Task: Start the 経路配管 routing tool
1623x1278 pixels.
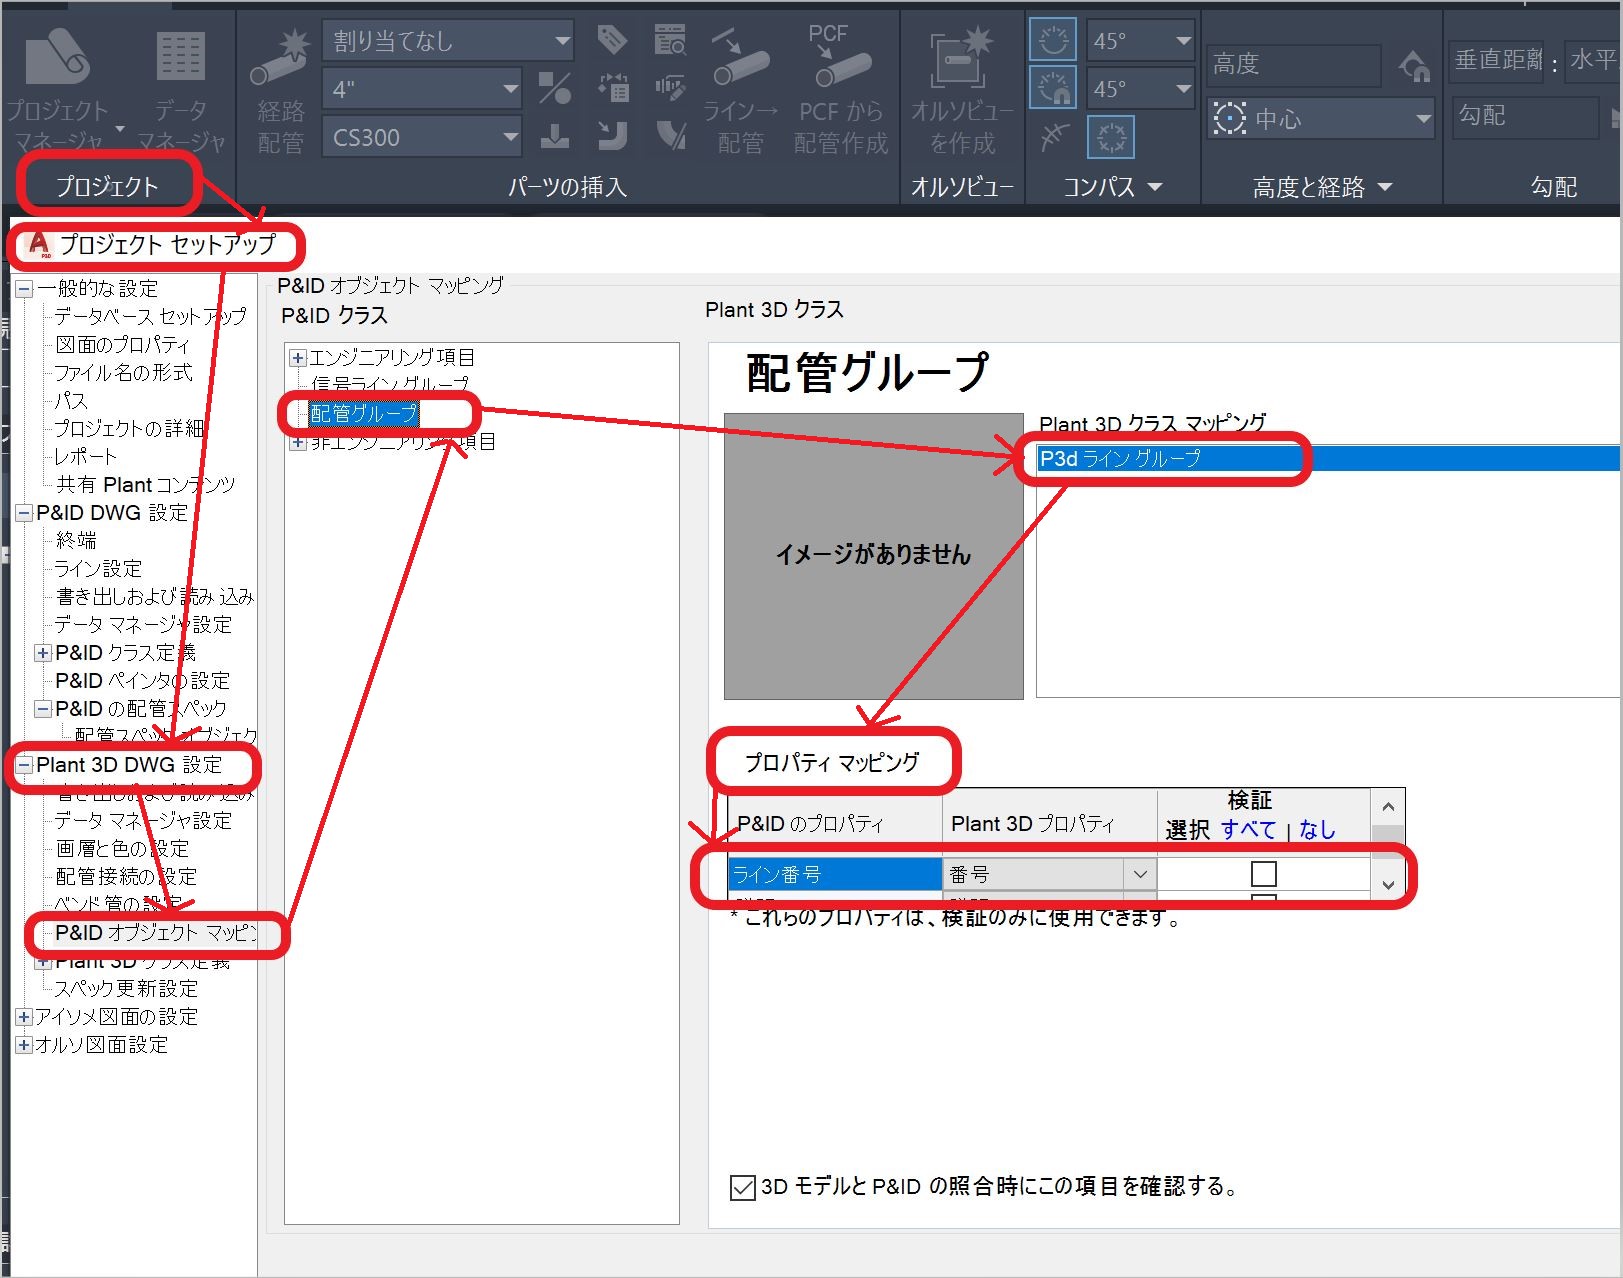Action: point(280,90)
